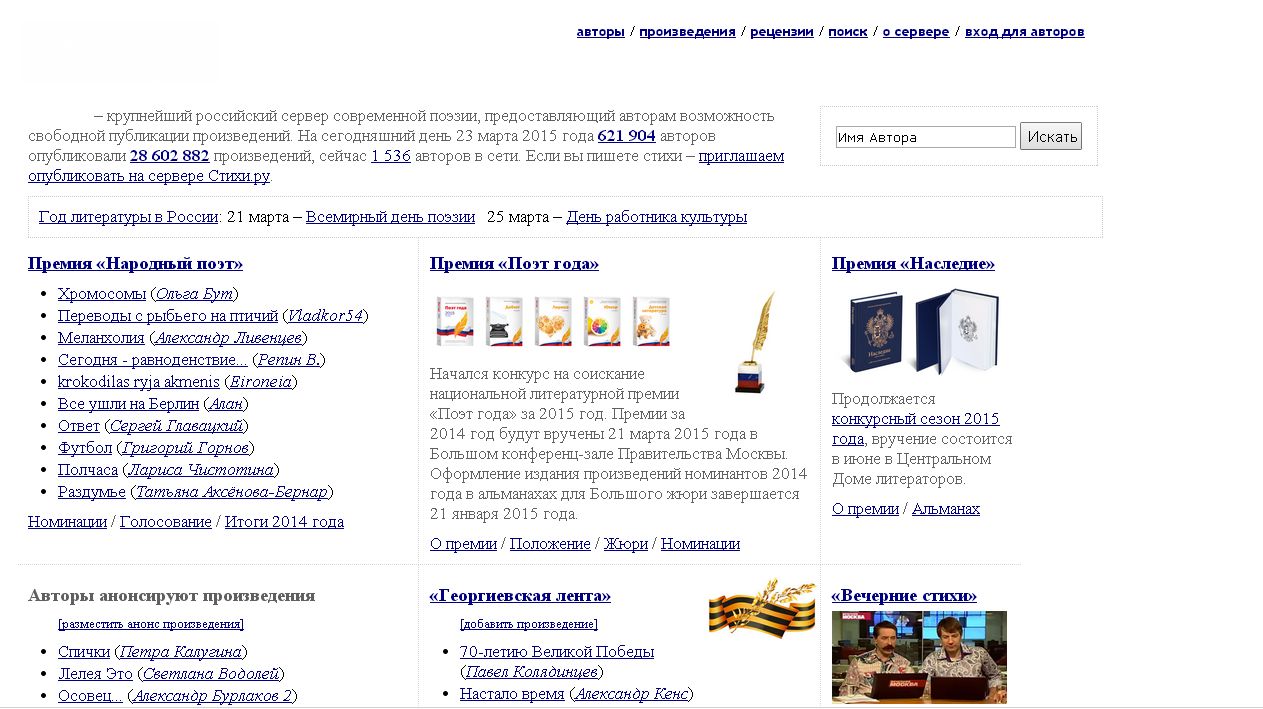
Task: Go to «рецензии» in top navigation
Action: point(781,32)
